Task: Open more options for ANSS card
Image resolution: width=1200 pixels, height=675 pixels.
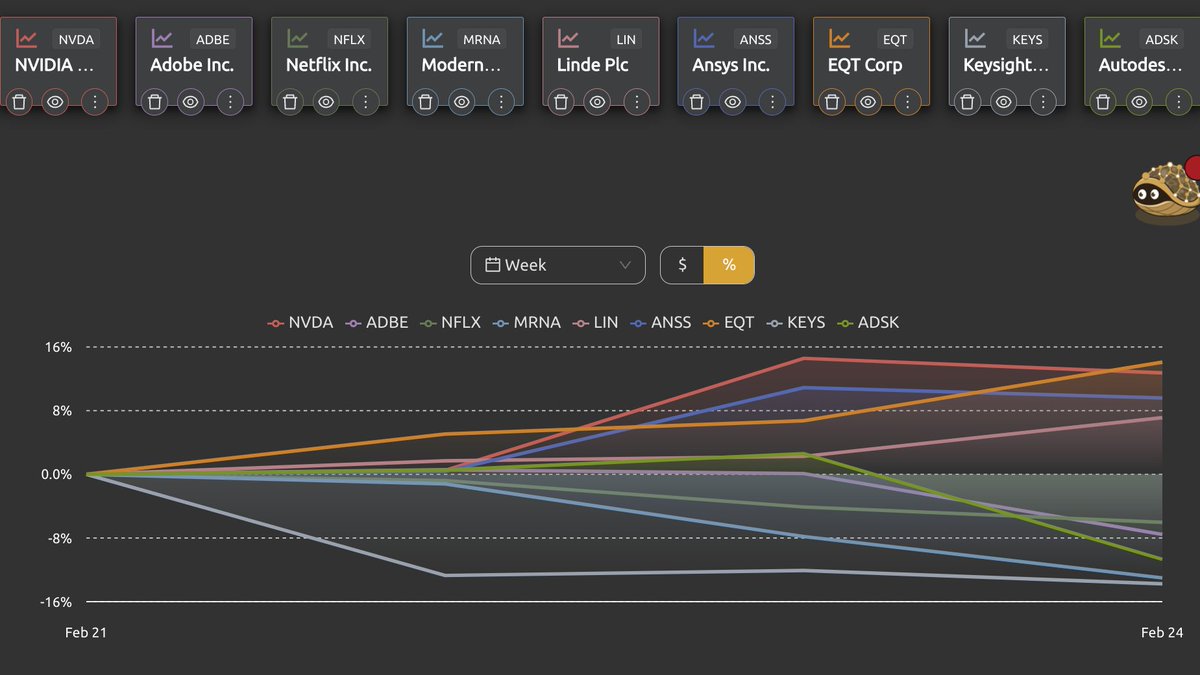Action: [772, 102]
